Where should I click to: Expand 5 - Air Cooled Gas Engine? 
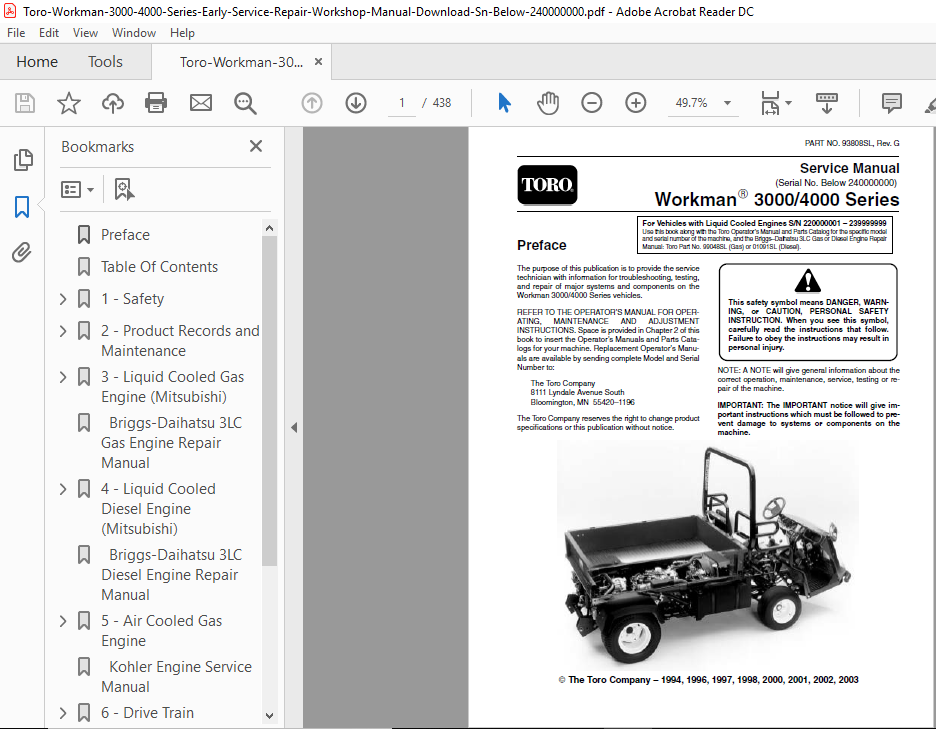click(63, 621)
